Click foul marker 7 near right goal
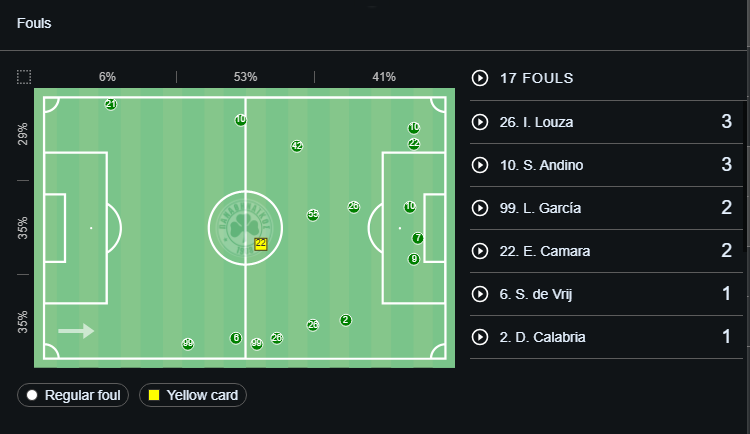The image size is (750, 434). 418,238
